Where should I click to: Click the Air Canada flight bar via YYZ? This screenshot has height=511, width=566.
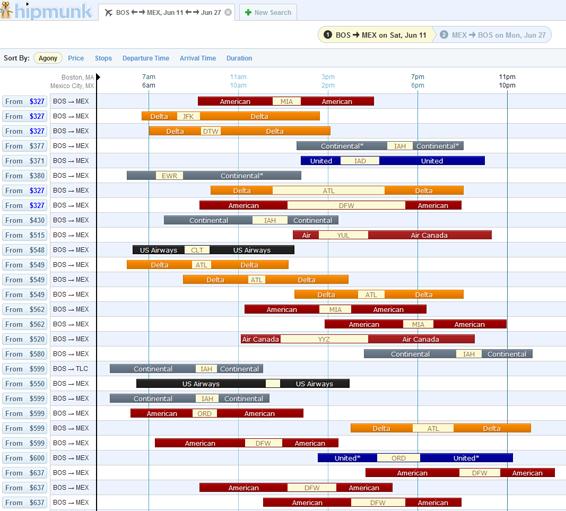point(358,339)
